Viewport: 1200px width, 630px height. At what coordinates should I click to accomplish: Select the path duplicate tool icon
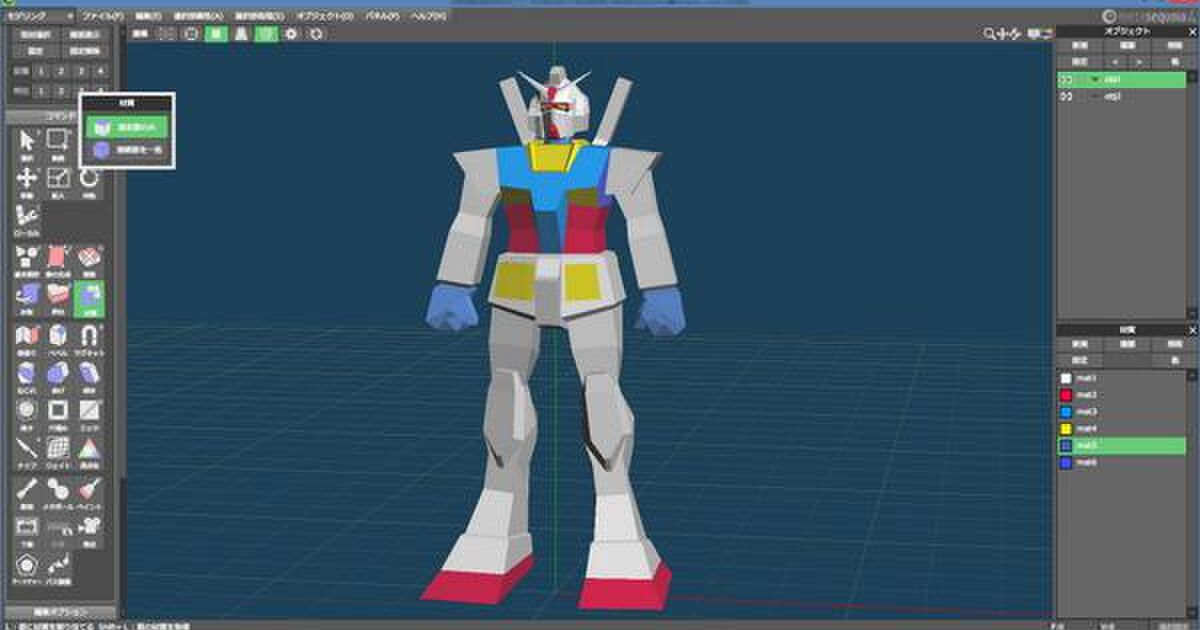pyautogui.click(x=58, y=568)
